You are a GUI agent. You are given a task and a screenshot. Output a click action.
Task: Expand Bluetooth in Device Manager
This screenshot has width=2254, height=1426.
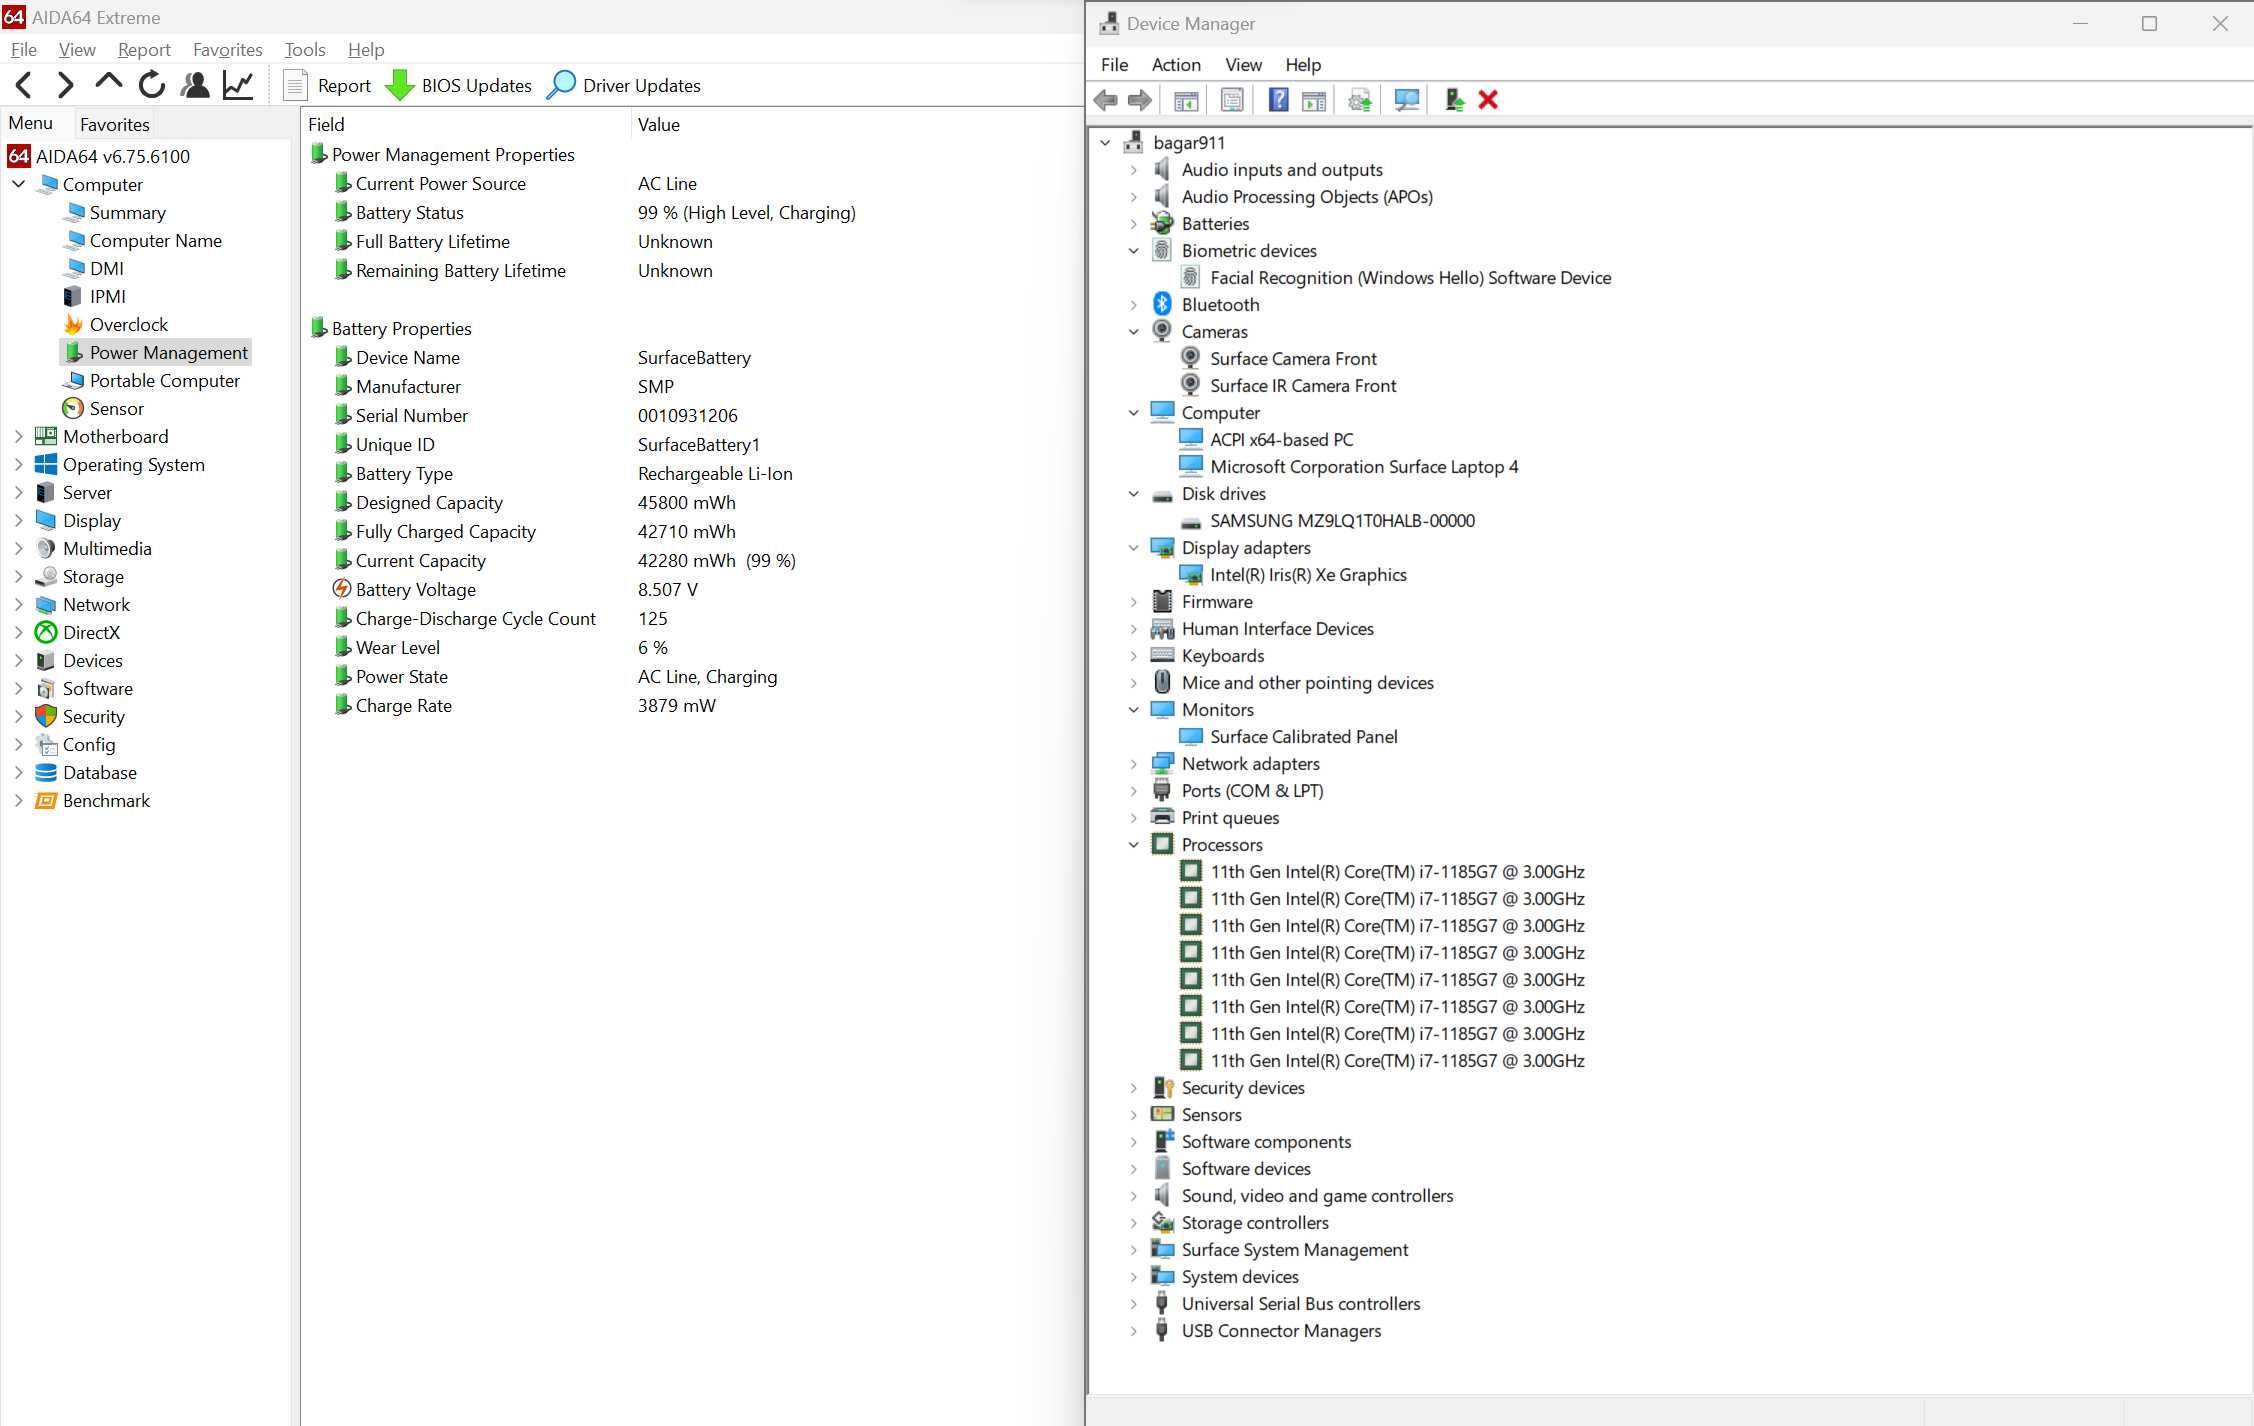[x=1133, y=305]
